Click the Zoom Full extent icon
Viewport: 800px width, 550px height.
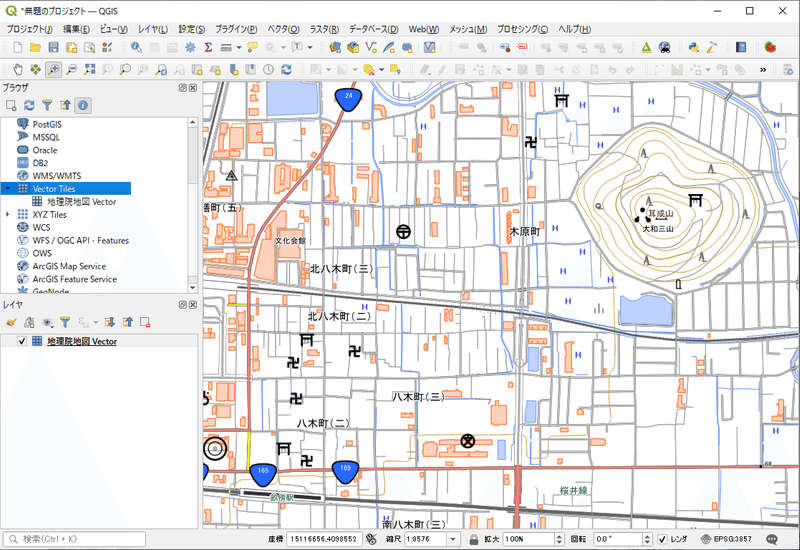90,69
